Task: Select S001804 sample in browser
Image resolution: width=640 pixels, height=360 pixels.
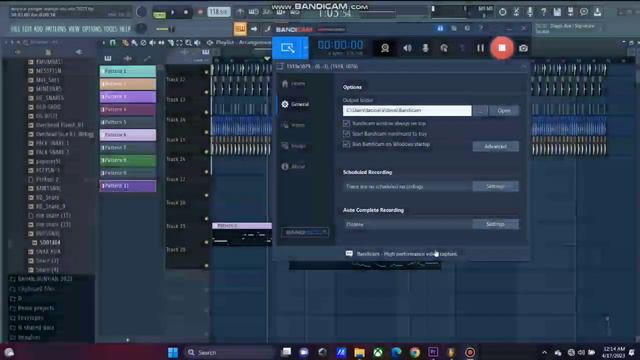Action: tap(50, 242)
